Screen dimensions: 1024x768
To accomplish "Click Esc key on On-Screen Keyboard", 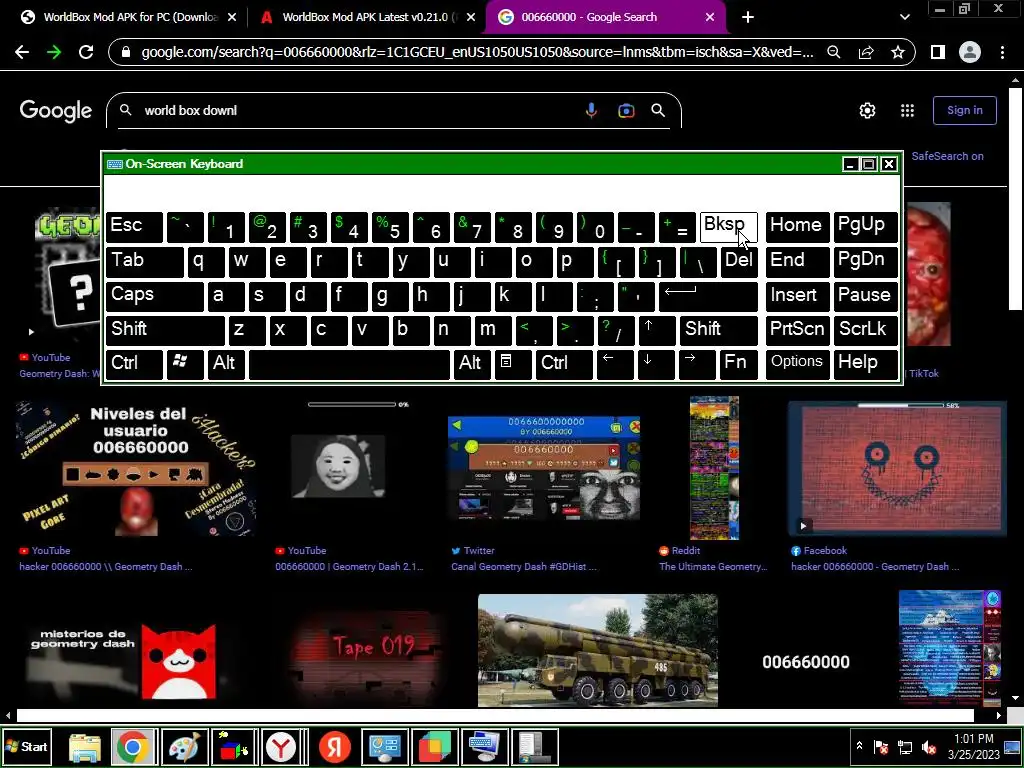I will pyautogui.click(x=134, y=227).
